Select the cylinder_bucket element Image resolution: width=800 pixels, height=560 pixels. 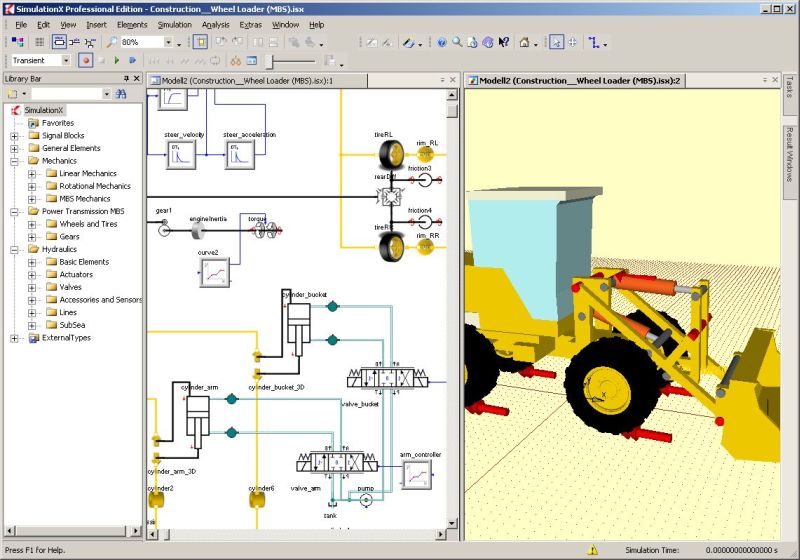tap(298, 329)
